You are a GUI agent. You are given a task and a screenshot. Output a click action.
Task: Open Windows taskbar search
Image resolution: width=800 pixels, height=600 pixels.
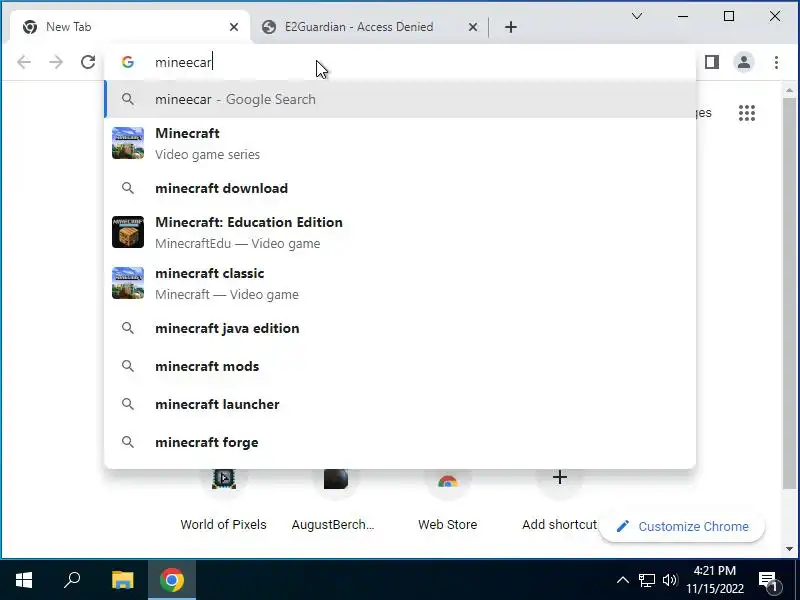[72, 580]
